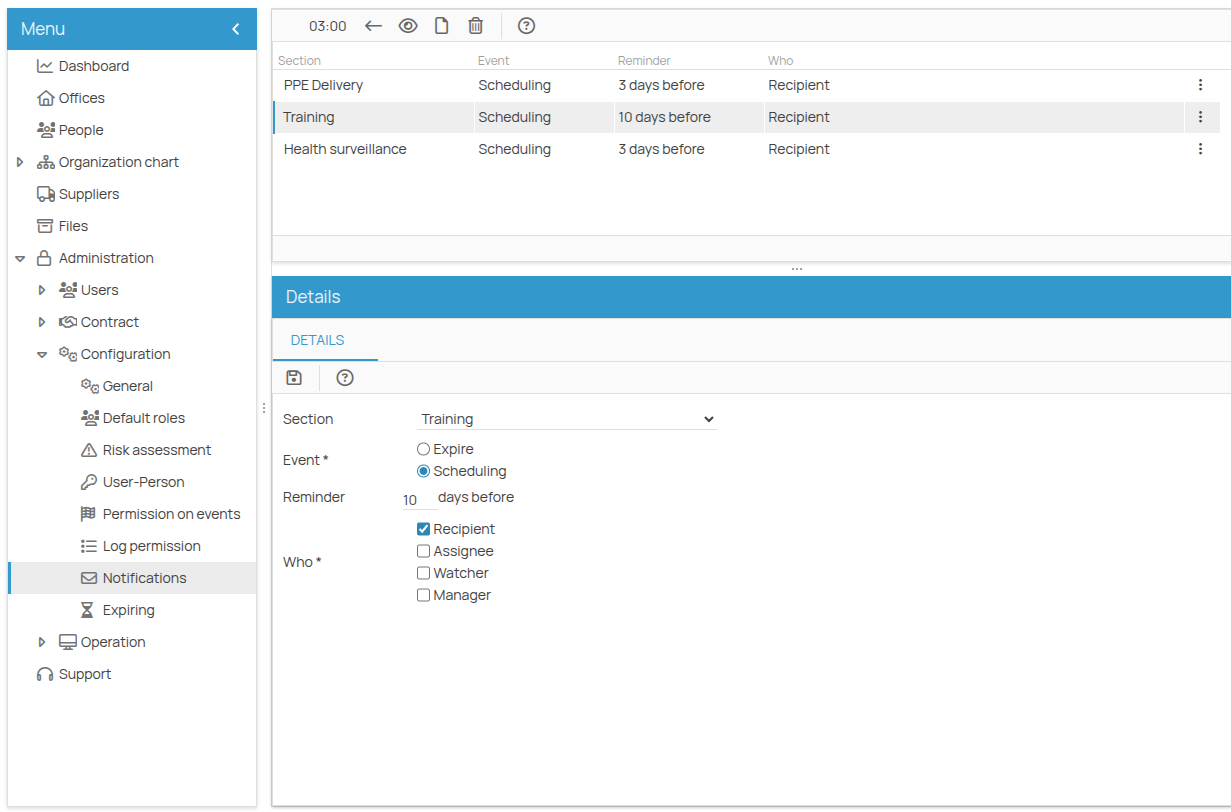Screen dimensions: 1231x812
Task: Enable the Assignee checkbox
Action: tap(423, 550)
